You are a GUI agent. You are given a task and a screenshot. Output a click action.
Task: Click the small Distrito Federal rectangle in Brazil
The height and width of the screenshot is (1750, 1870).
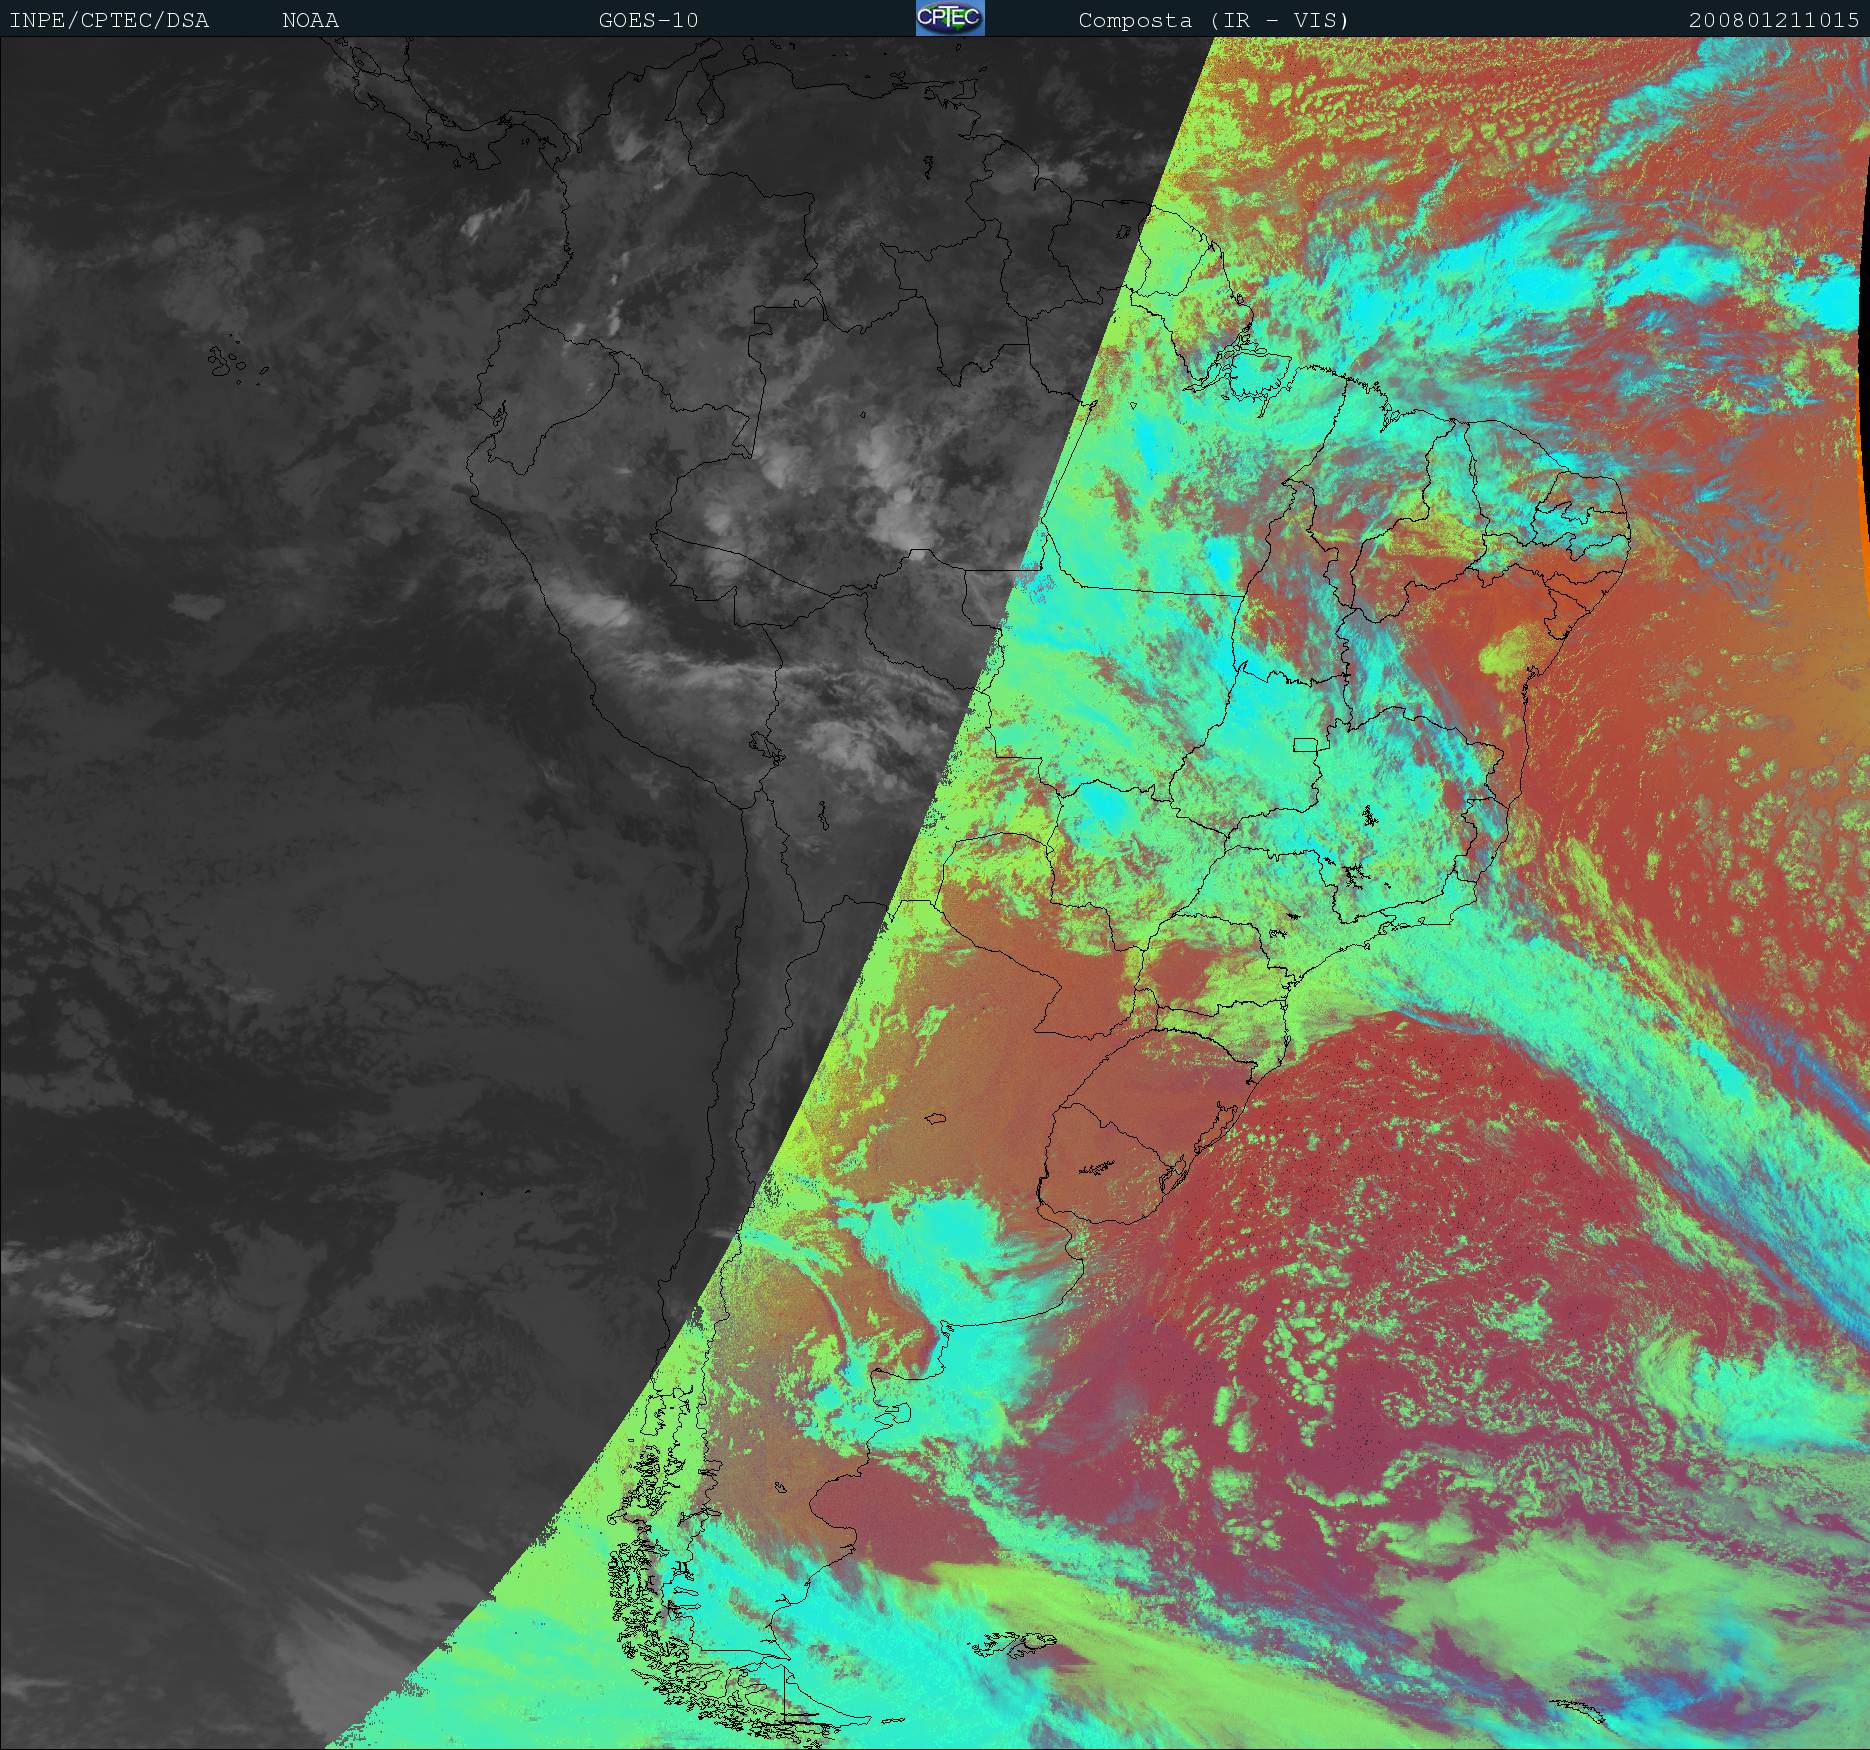click(x=1305, y=744)
